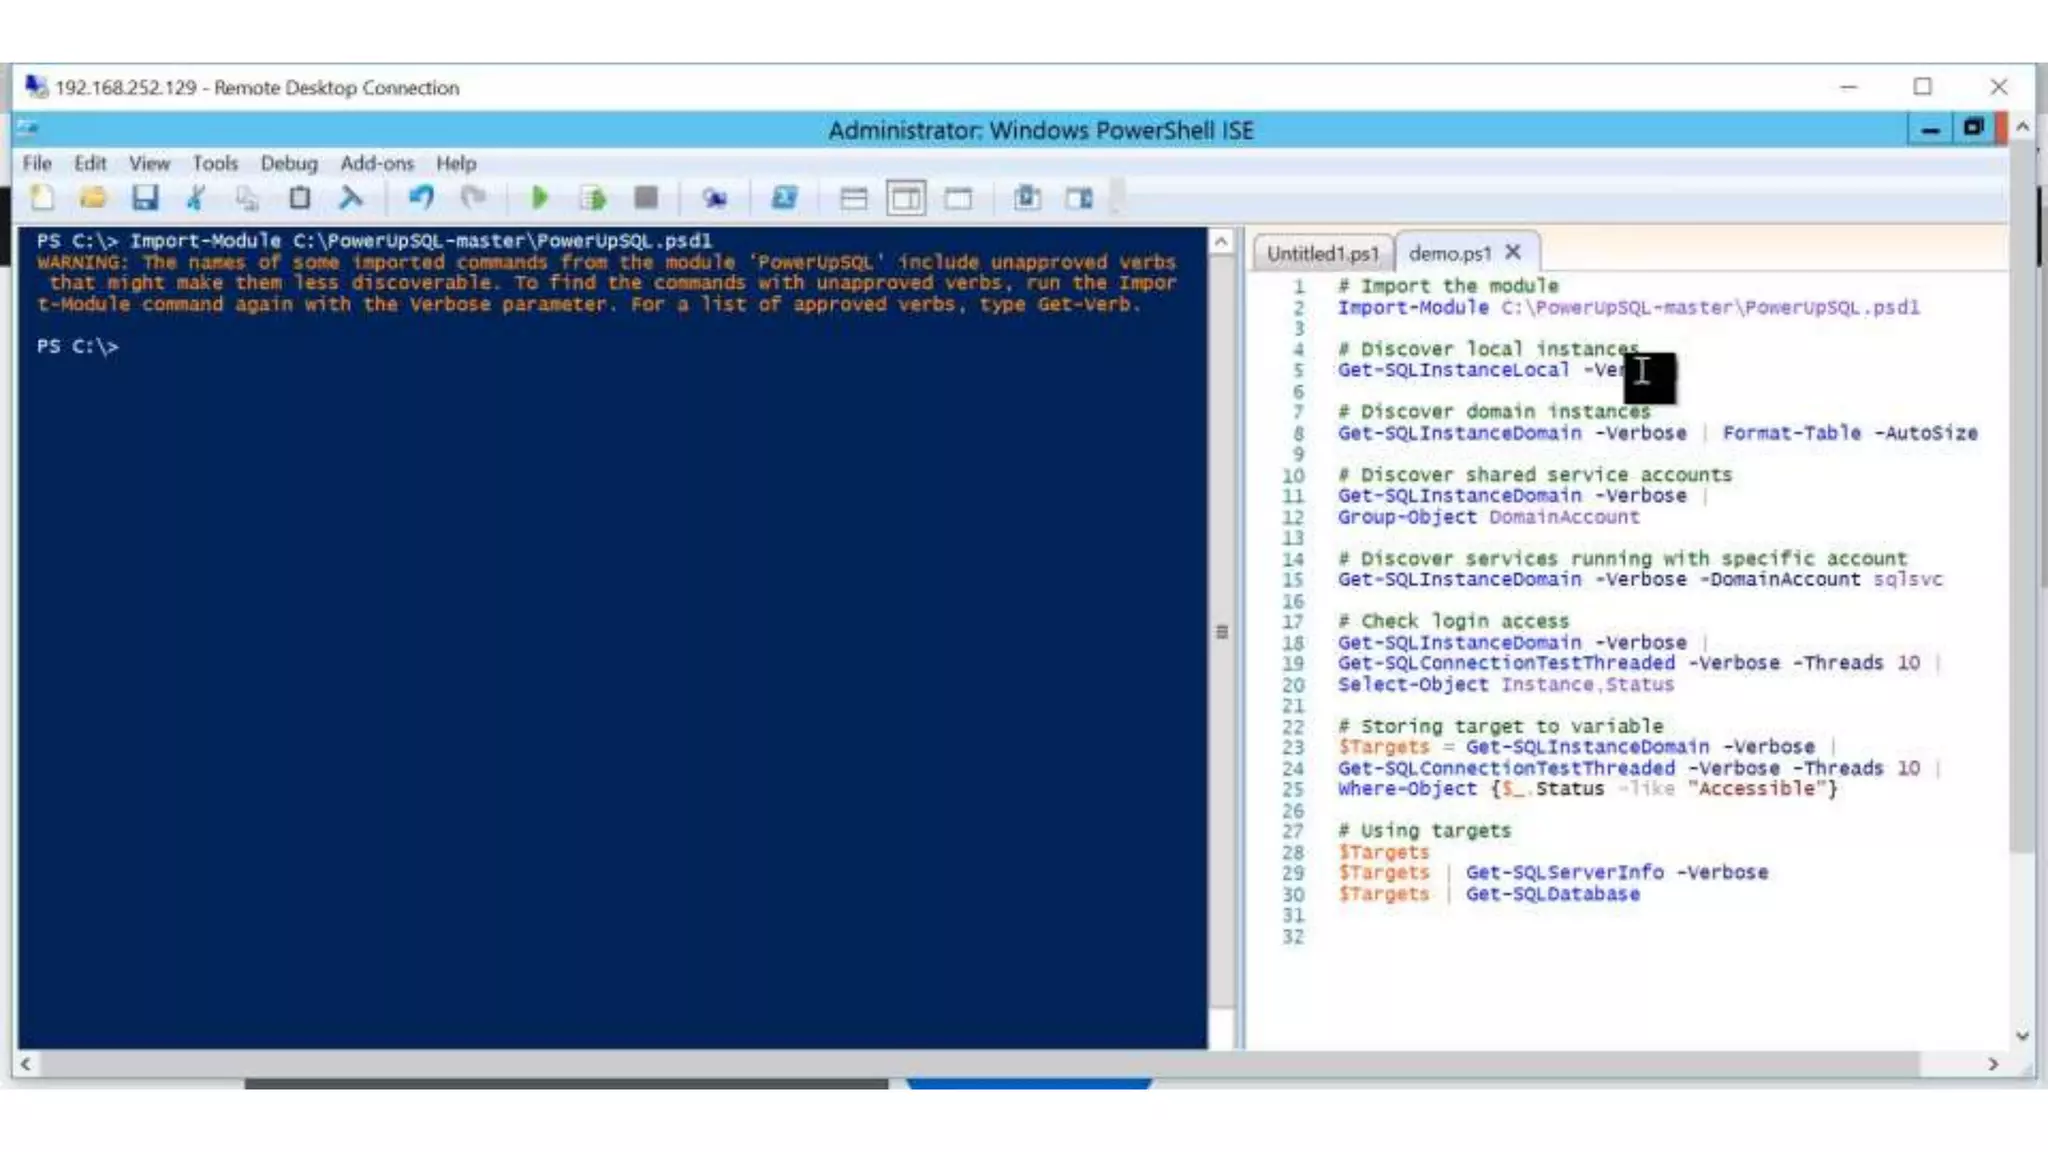Click the Open Script folder icon
The image size is (2048, 1152).
tap(93, 198)
